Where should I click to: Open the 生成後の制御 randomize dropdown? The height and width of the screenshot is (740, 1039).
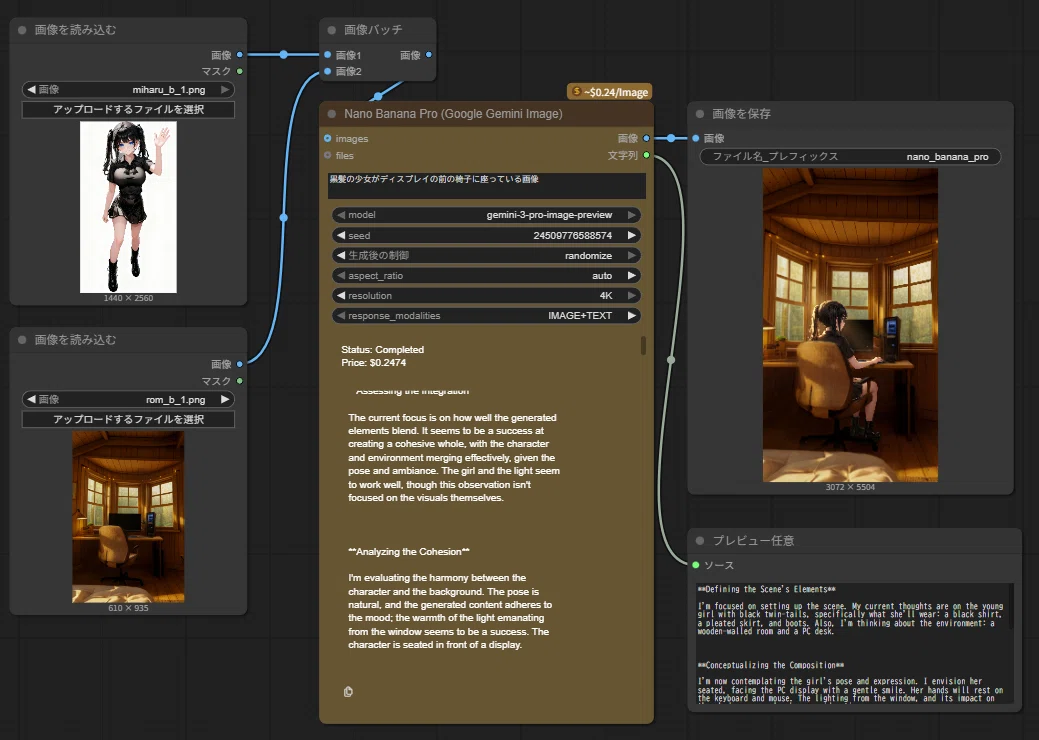click(x=486, y=256)
